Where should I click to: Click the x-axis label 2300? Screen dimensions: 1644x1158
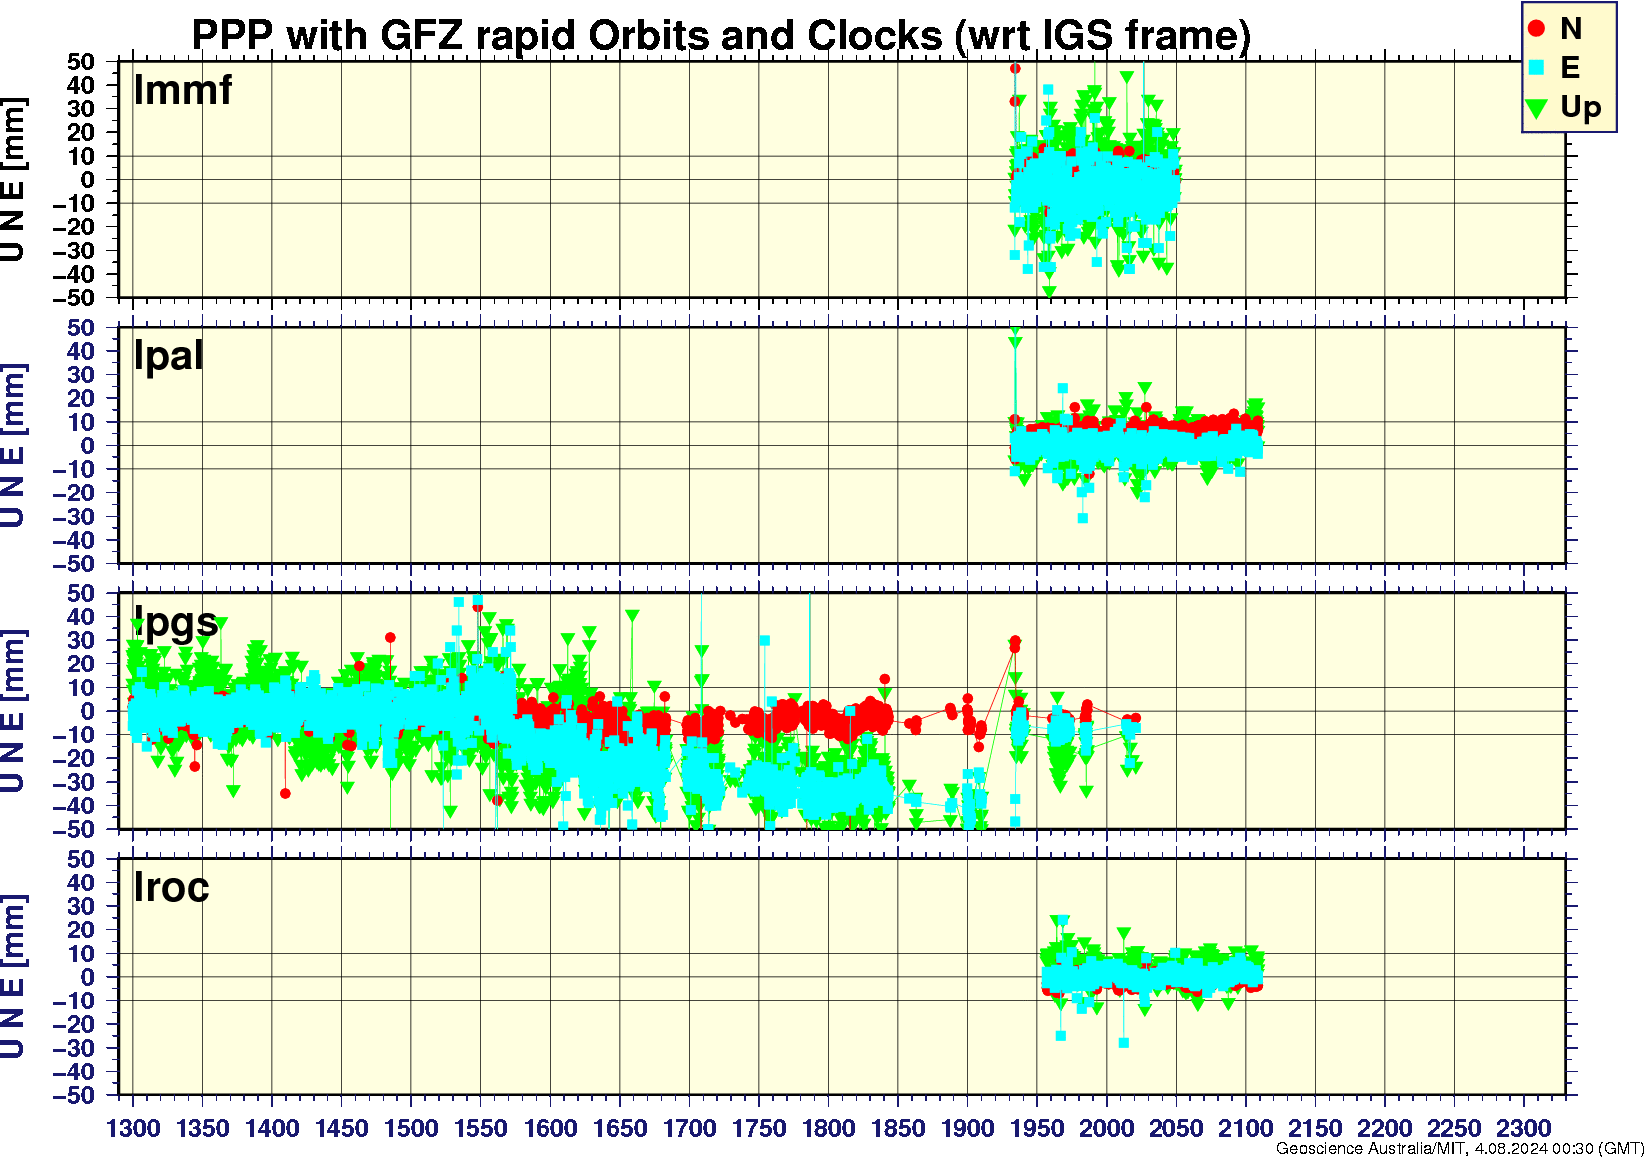point(1523,1129)
